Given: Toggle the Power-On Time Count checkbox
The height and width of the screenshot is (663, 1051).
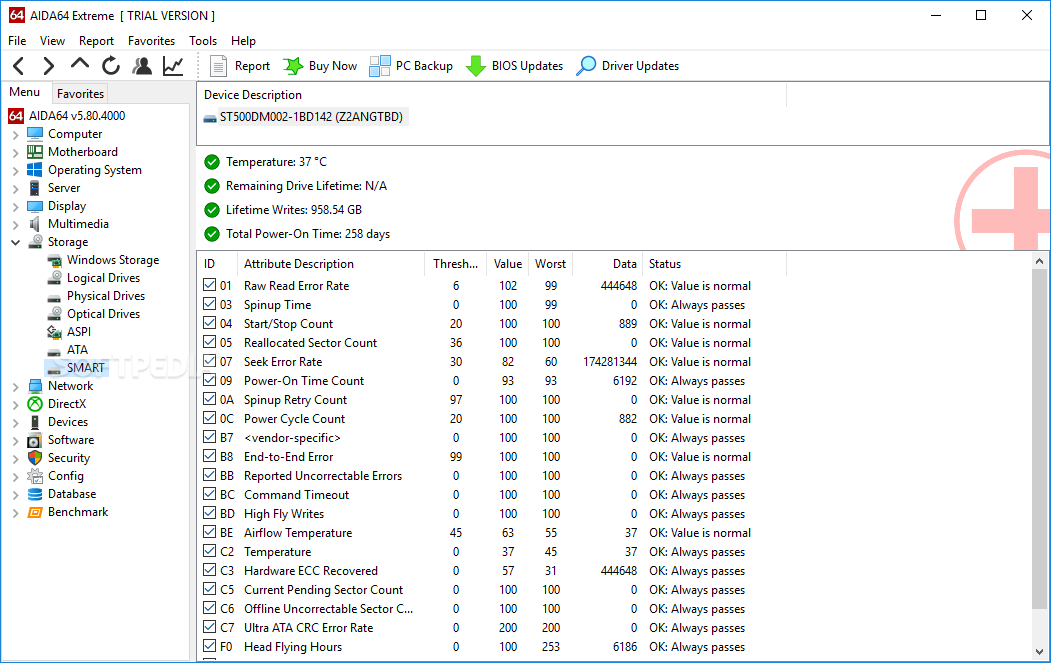Looking at the screenshot, I should point(210,380).
